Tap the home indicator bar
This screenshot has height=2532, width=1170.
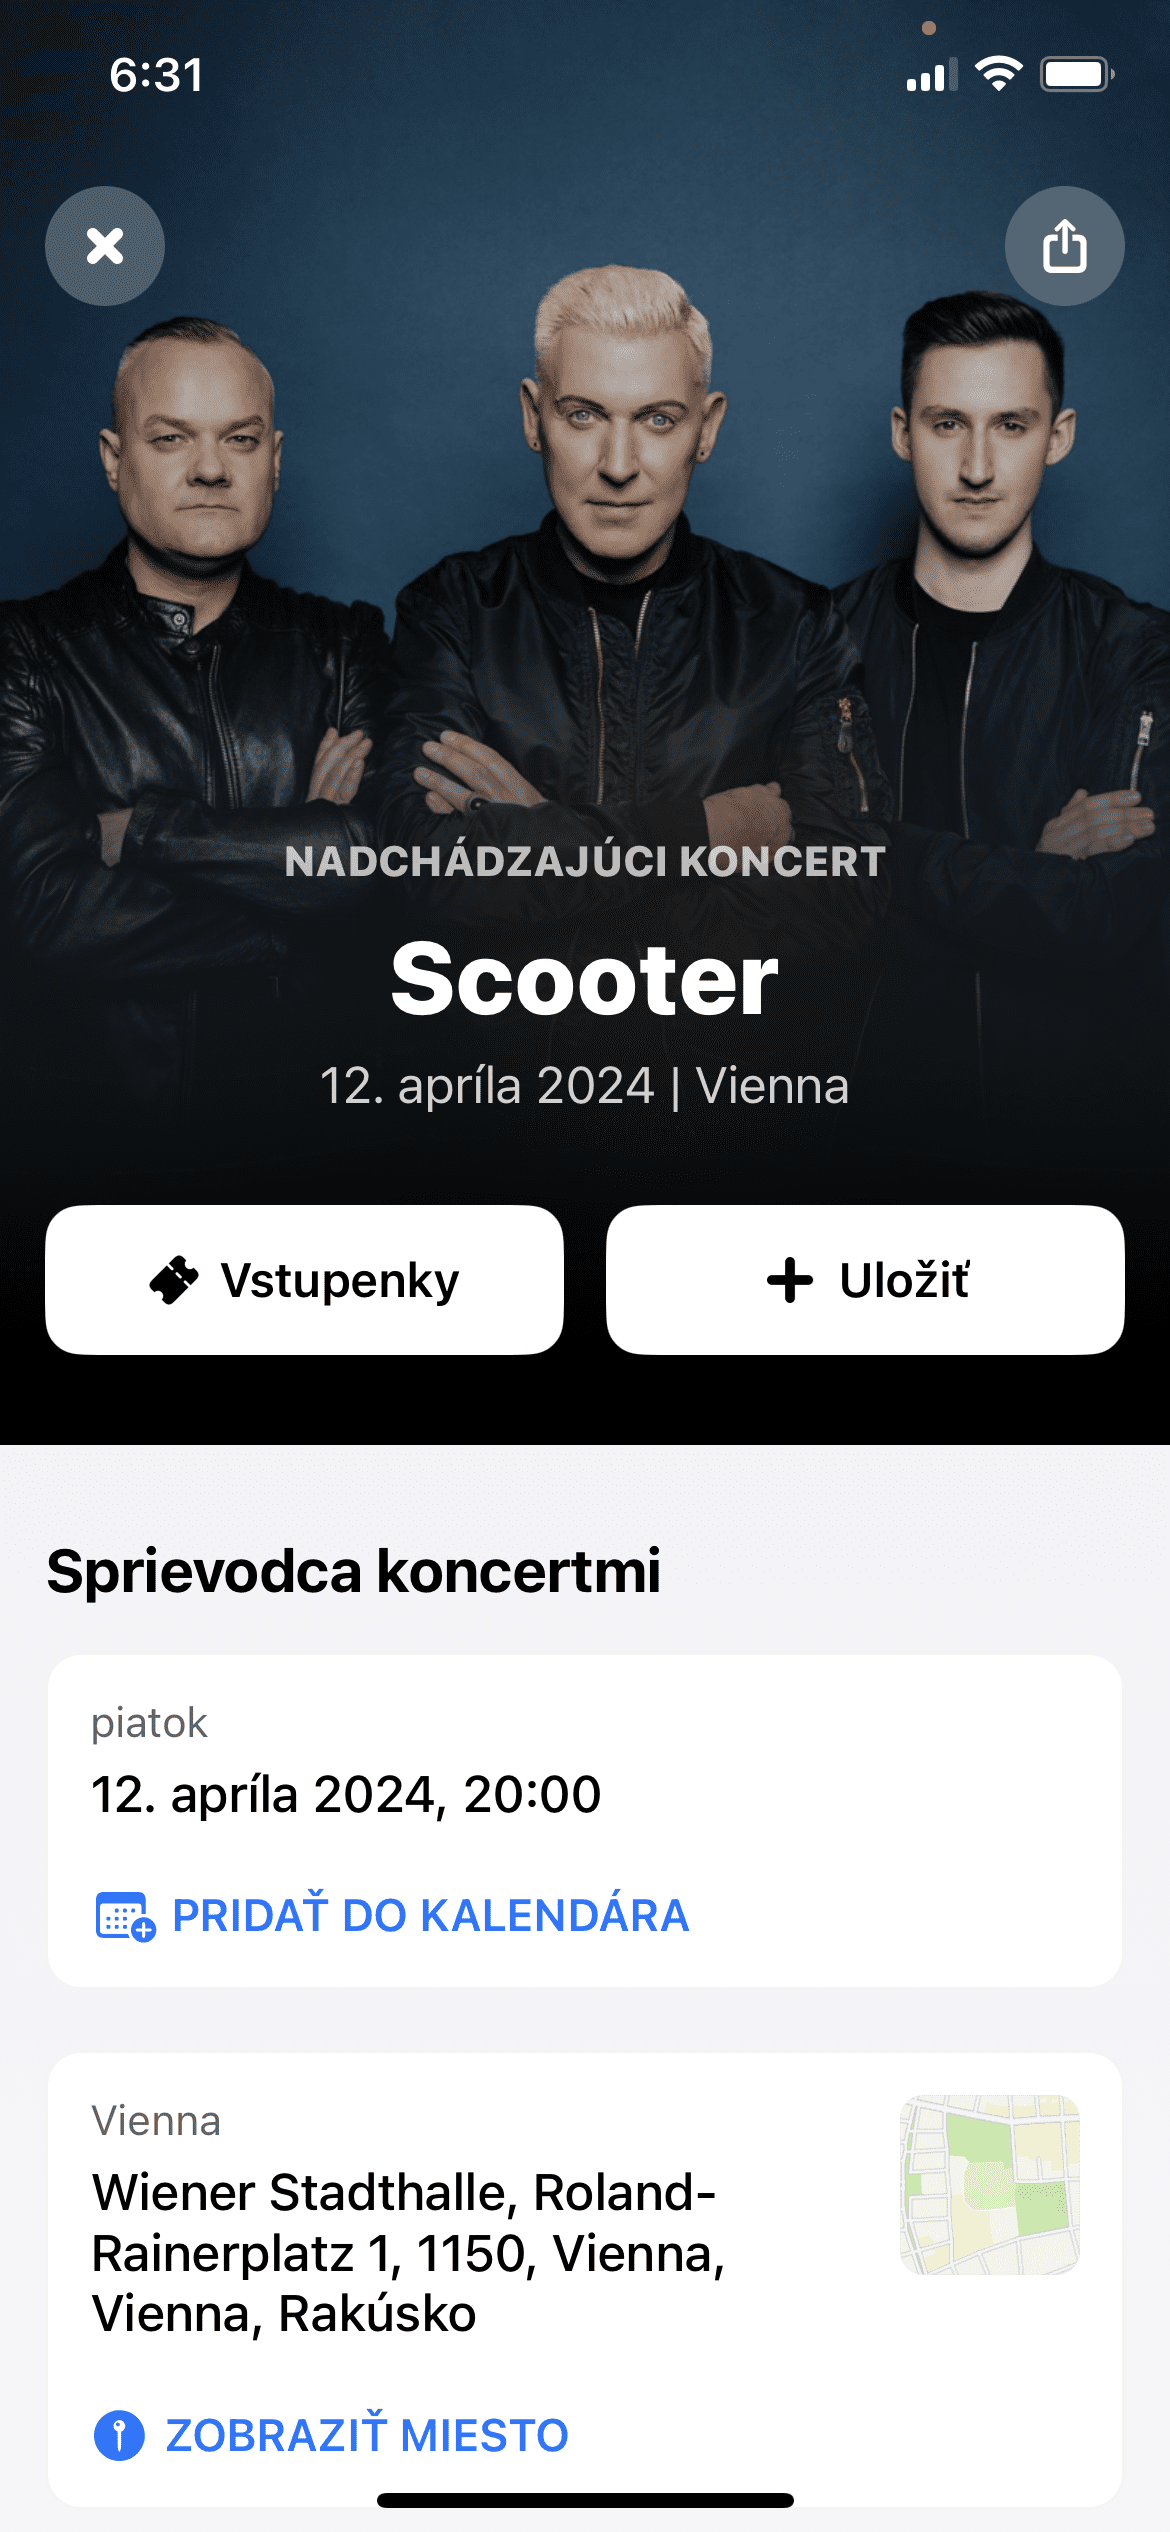(x=585, y=2500)
